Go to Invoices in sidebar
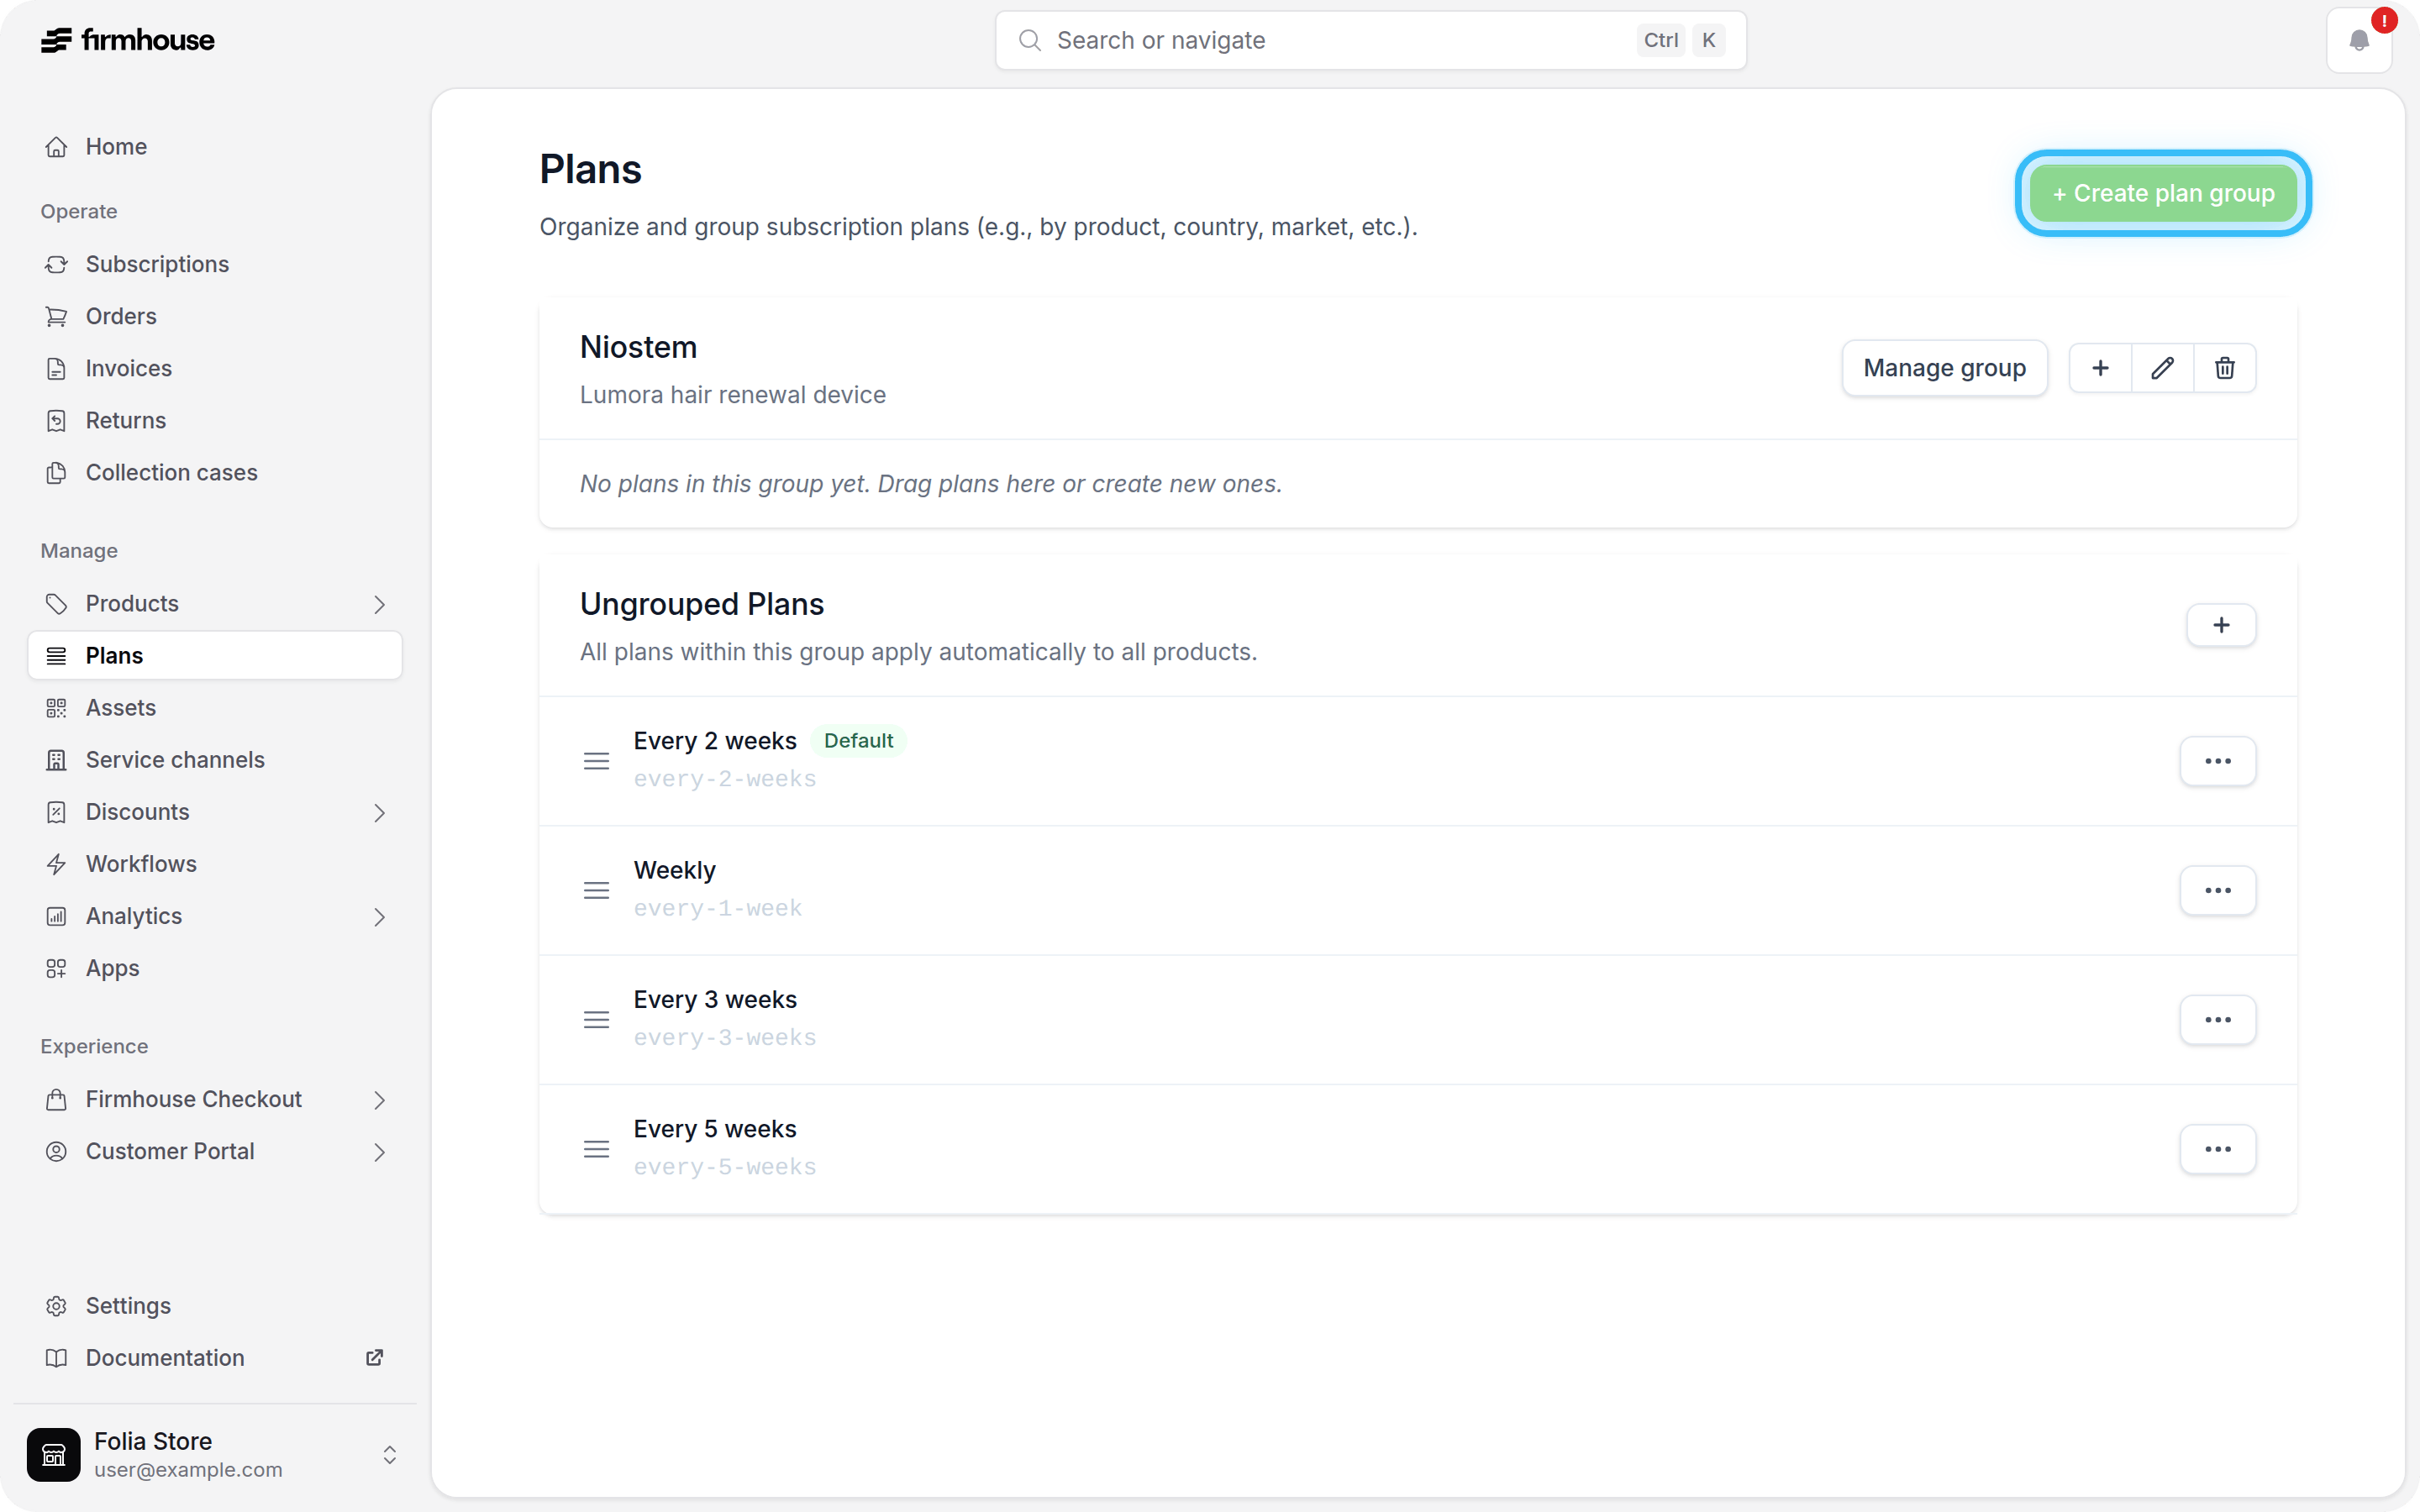The height and width of the screenshot is (1512, 2420). point(215,368)
